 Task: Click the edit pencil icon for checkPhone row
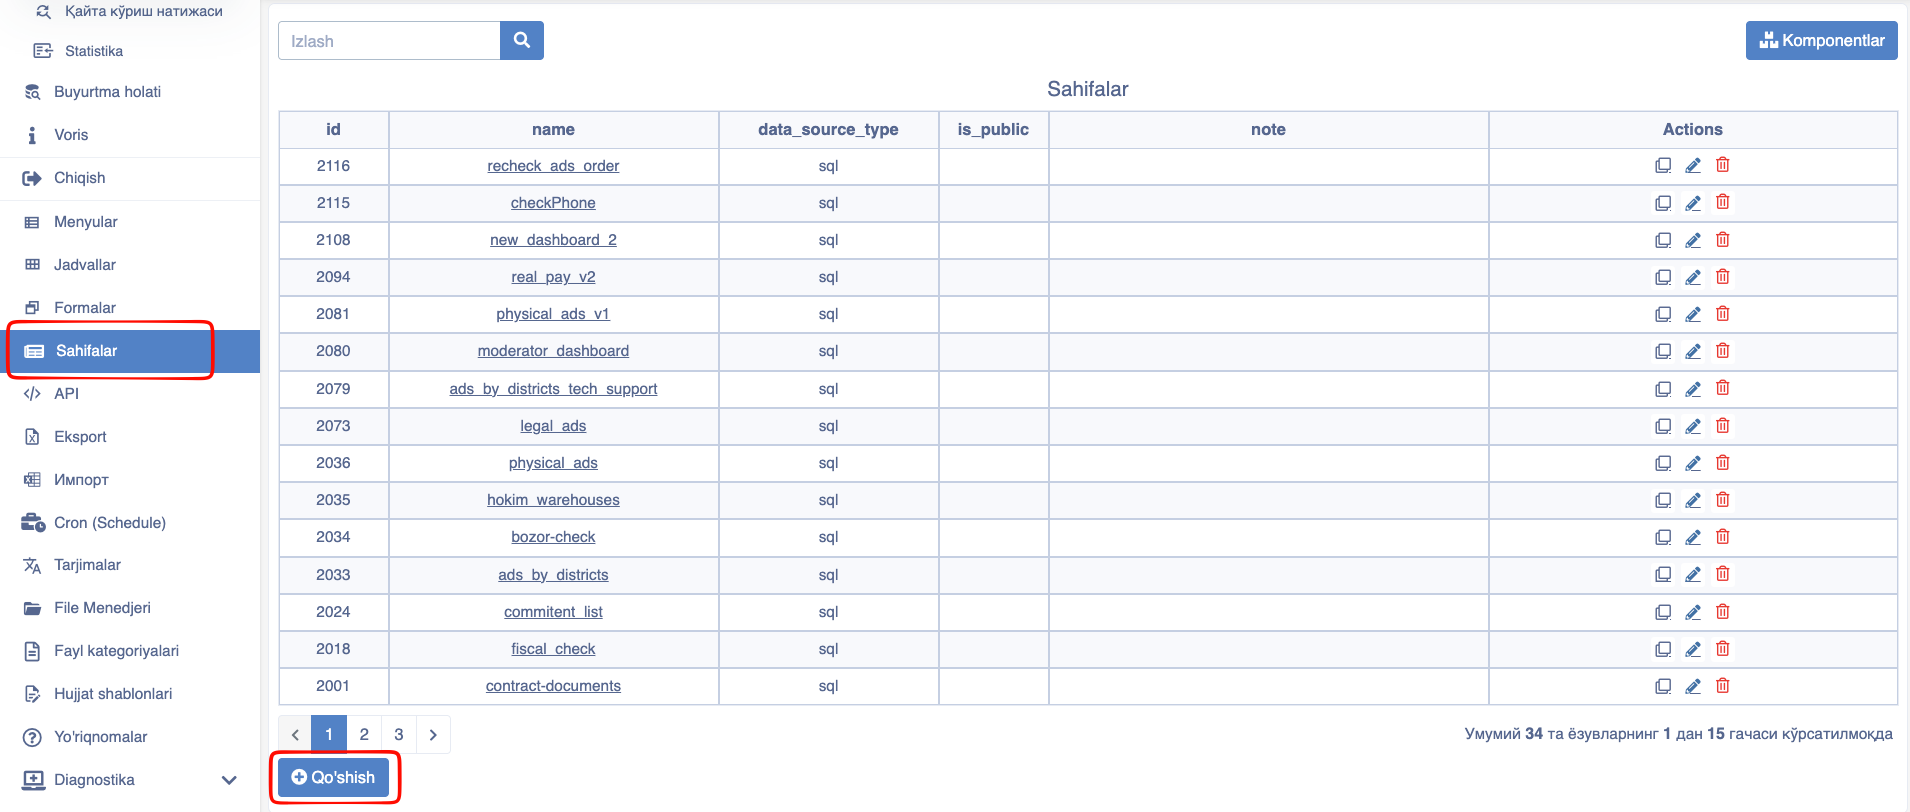pos(1693,203)
